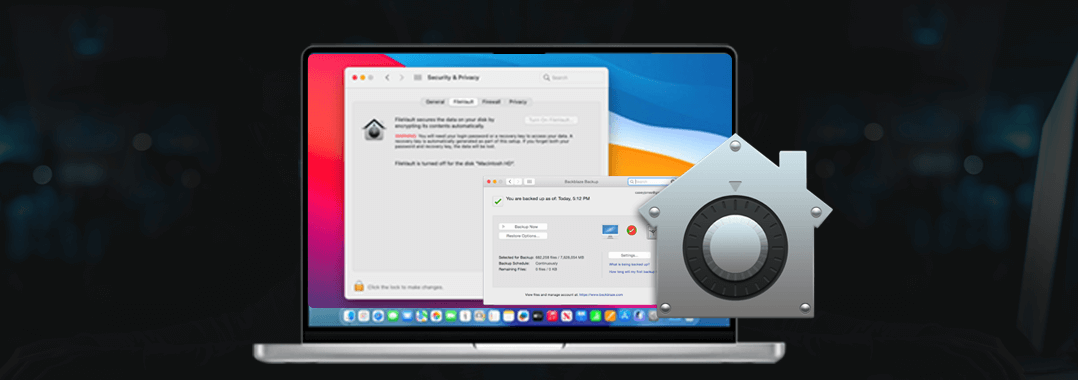Image resolution: width=1078 pixels, height=380 pixels.
Task: Open Music from the Dock
Action: point(552,316)
